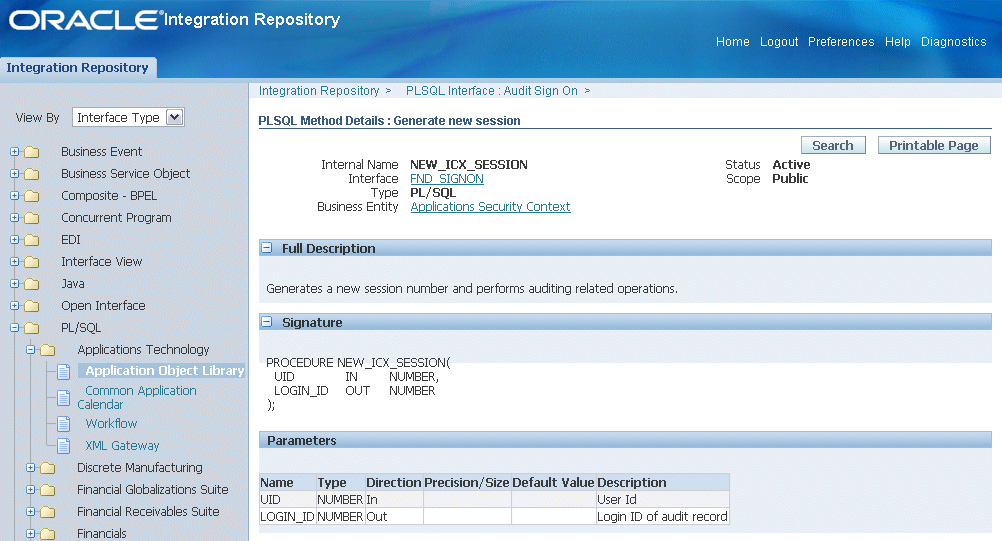This screenshot has width=1002, height=541.
Task: Click the Composite - BPEL folder icon
Action: pyautogui.click(x=31, y=196)
